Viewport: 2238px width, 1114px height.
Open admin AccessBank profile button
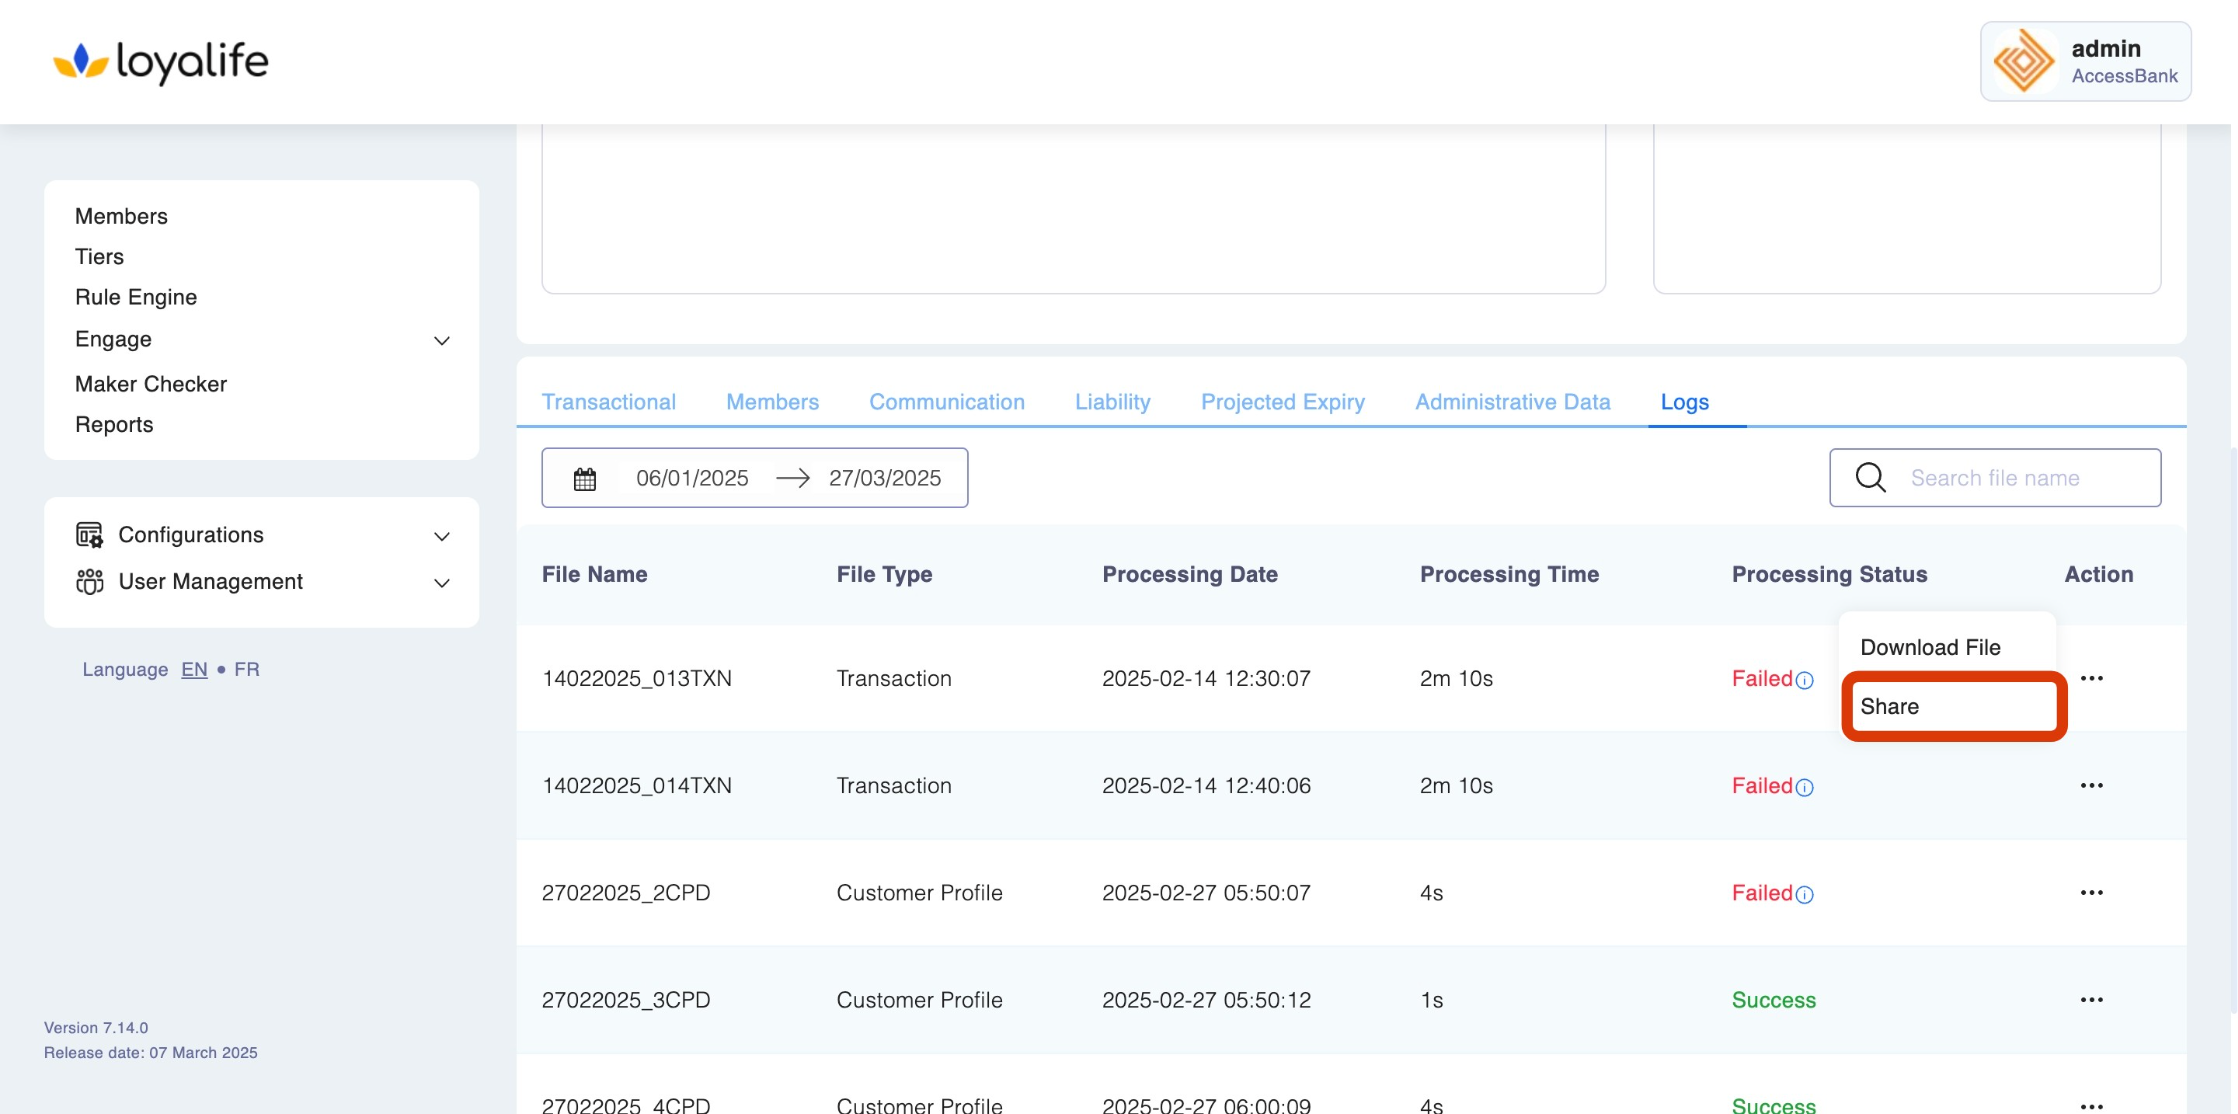pos(2085,62)
